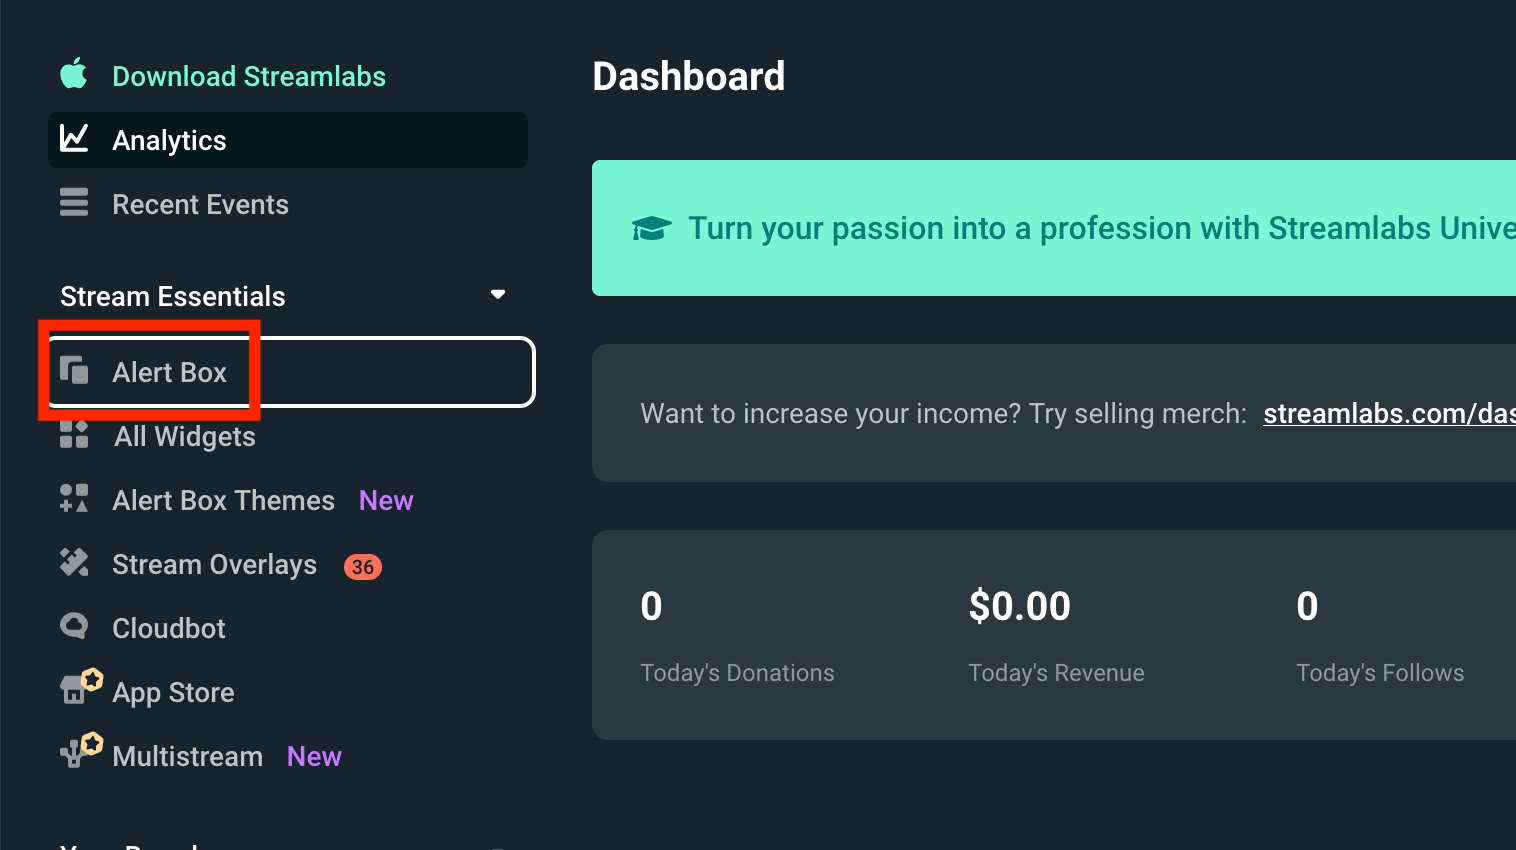Click the graduation cap icon in banner
The width and height of the screenshot is (1516, 850).
pyautogui.click(x=652, y=228)
